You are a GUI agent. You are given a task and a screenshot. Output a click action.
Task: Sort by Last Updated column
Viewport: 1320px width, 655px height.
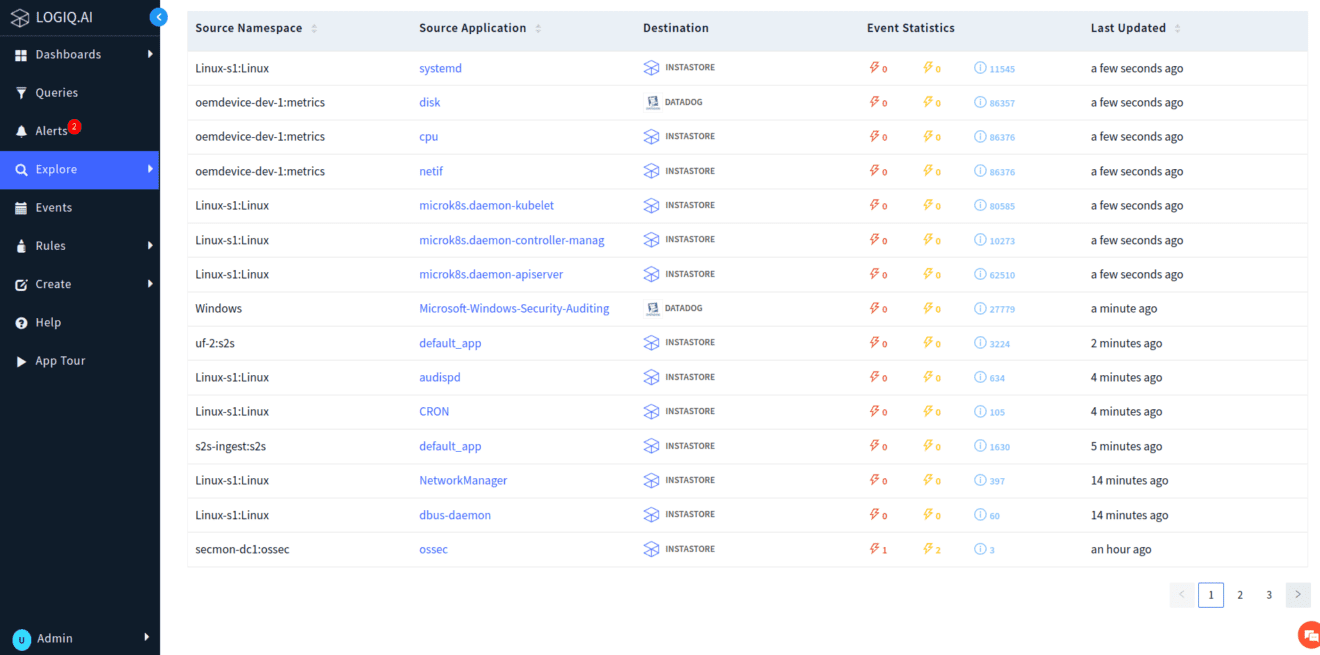pos(1177,29)
